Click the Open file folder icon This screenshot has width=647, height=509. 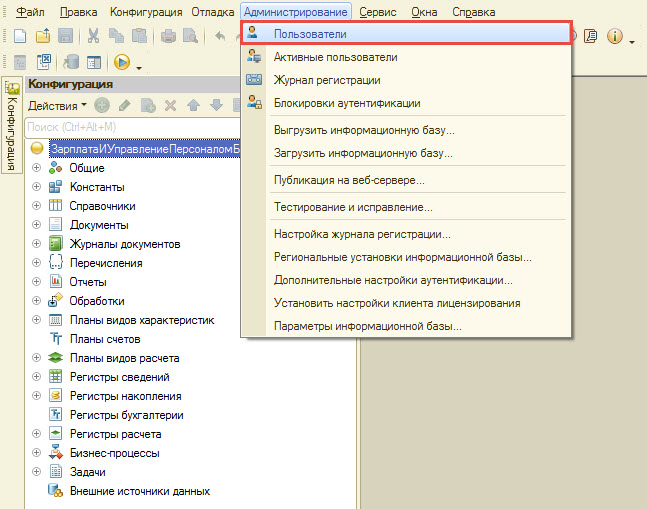43,36
